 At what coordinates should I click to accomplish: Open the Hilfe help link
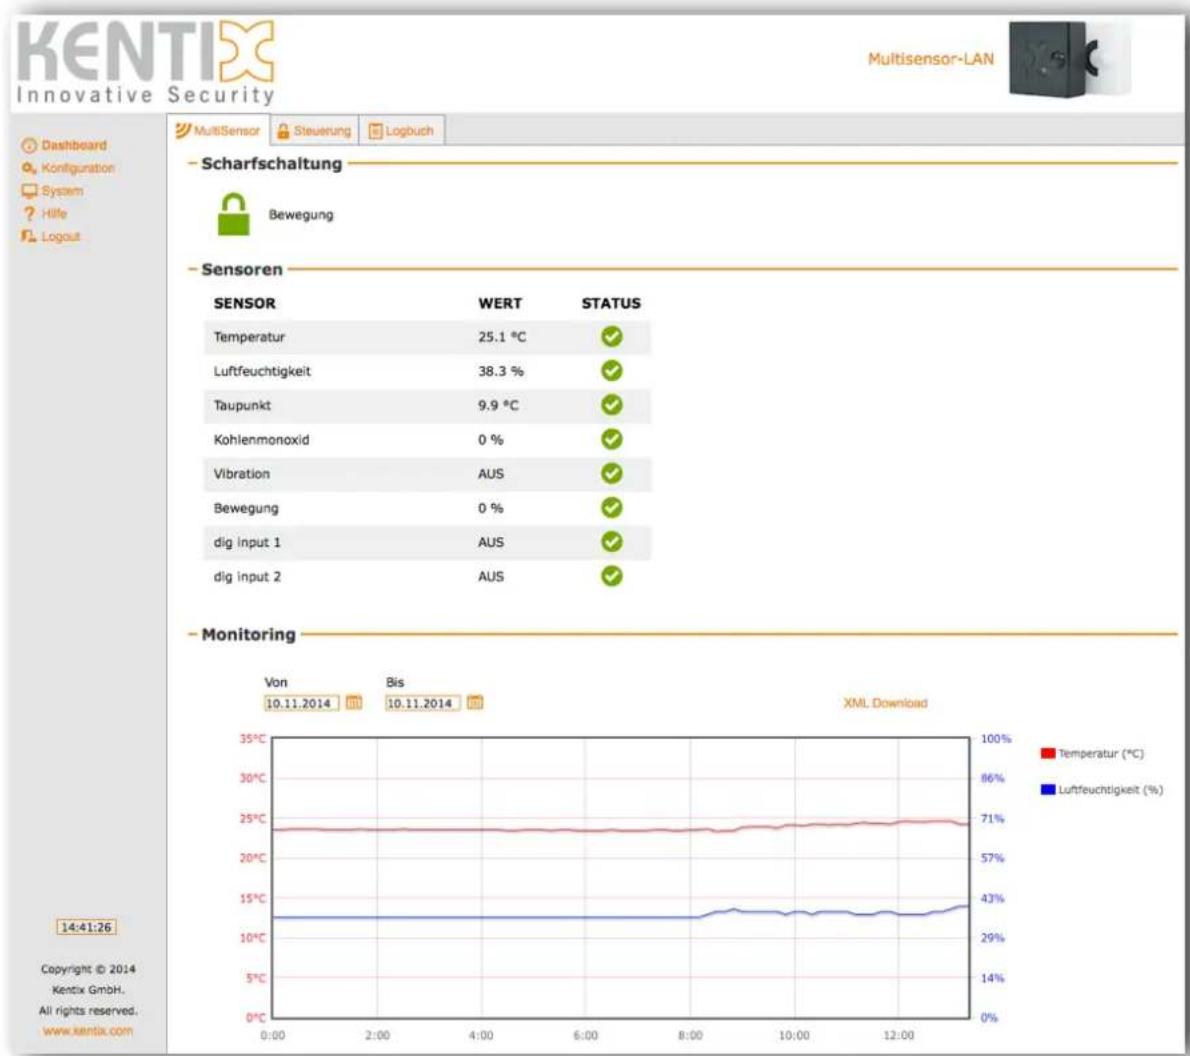click(x=54, y=213)
